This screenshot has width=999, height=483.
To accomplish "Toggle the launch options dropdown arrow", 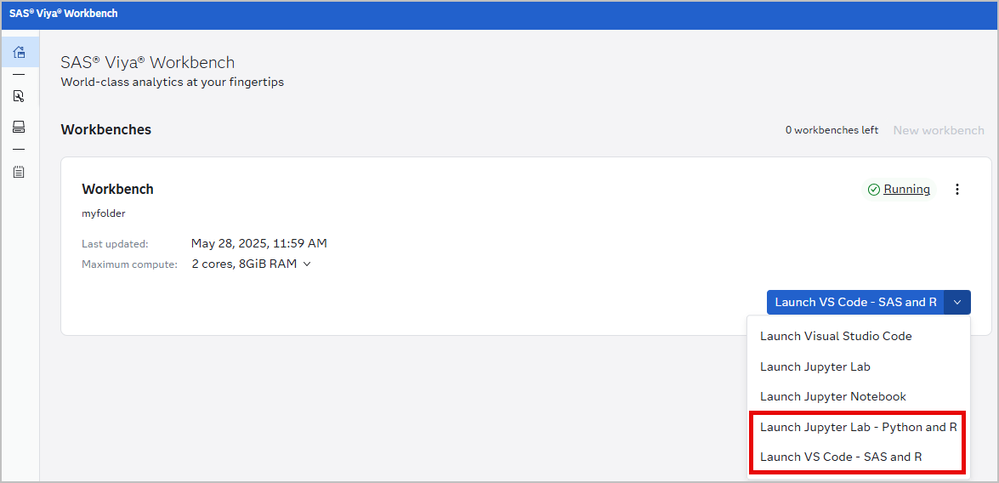I will pos(958,302).
